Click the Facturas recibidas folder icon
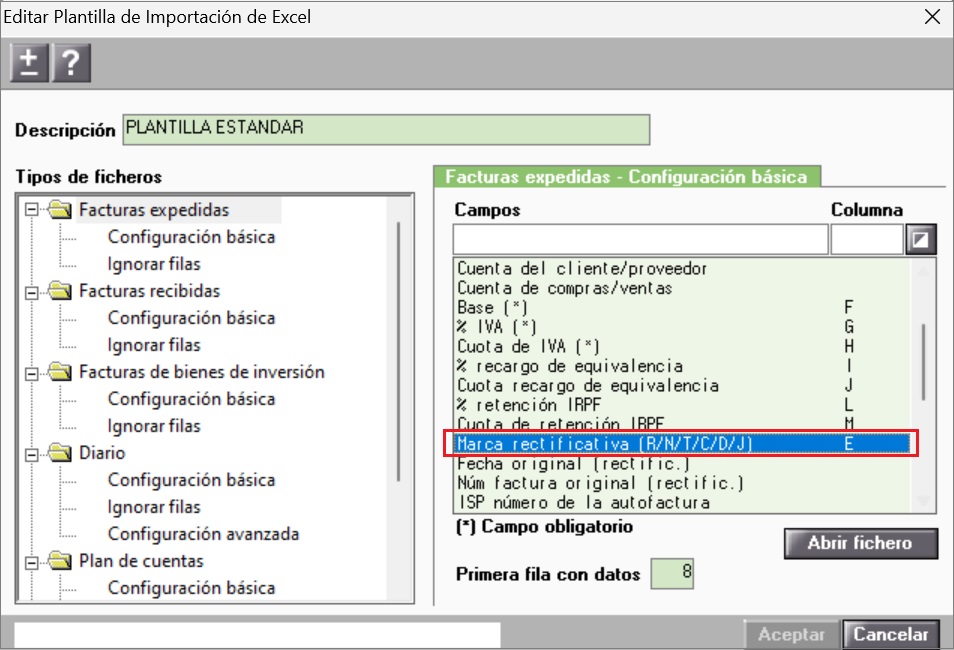This screenshot has width=954, height=650. point(60,291)
